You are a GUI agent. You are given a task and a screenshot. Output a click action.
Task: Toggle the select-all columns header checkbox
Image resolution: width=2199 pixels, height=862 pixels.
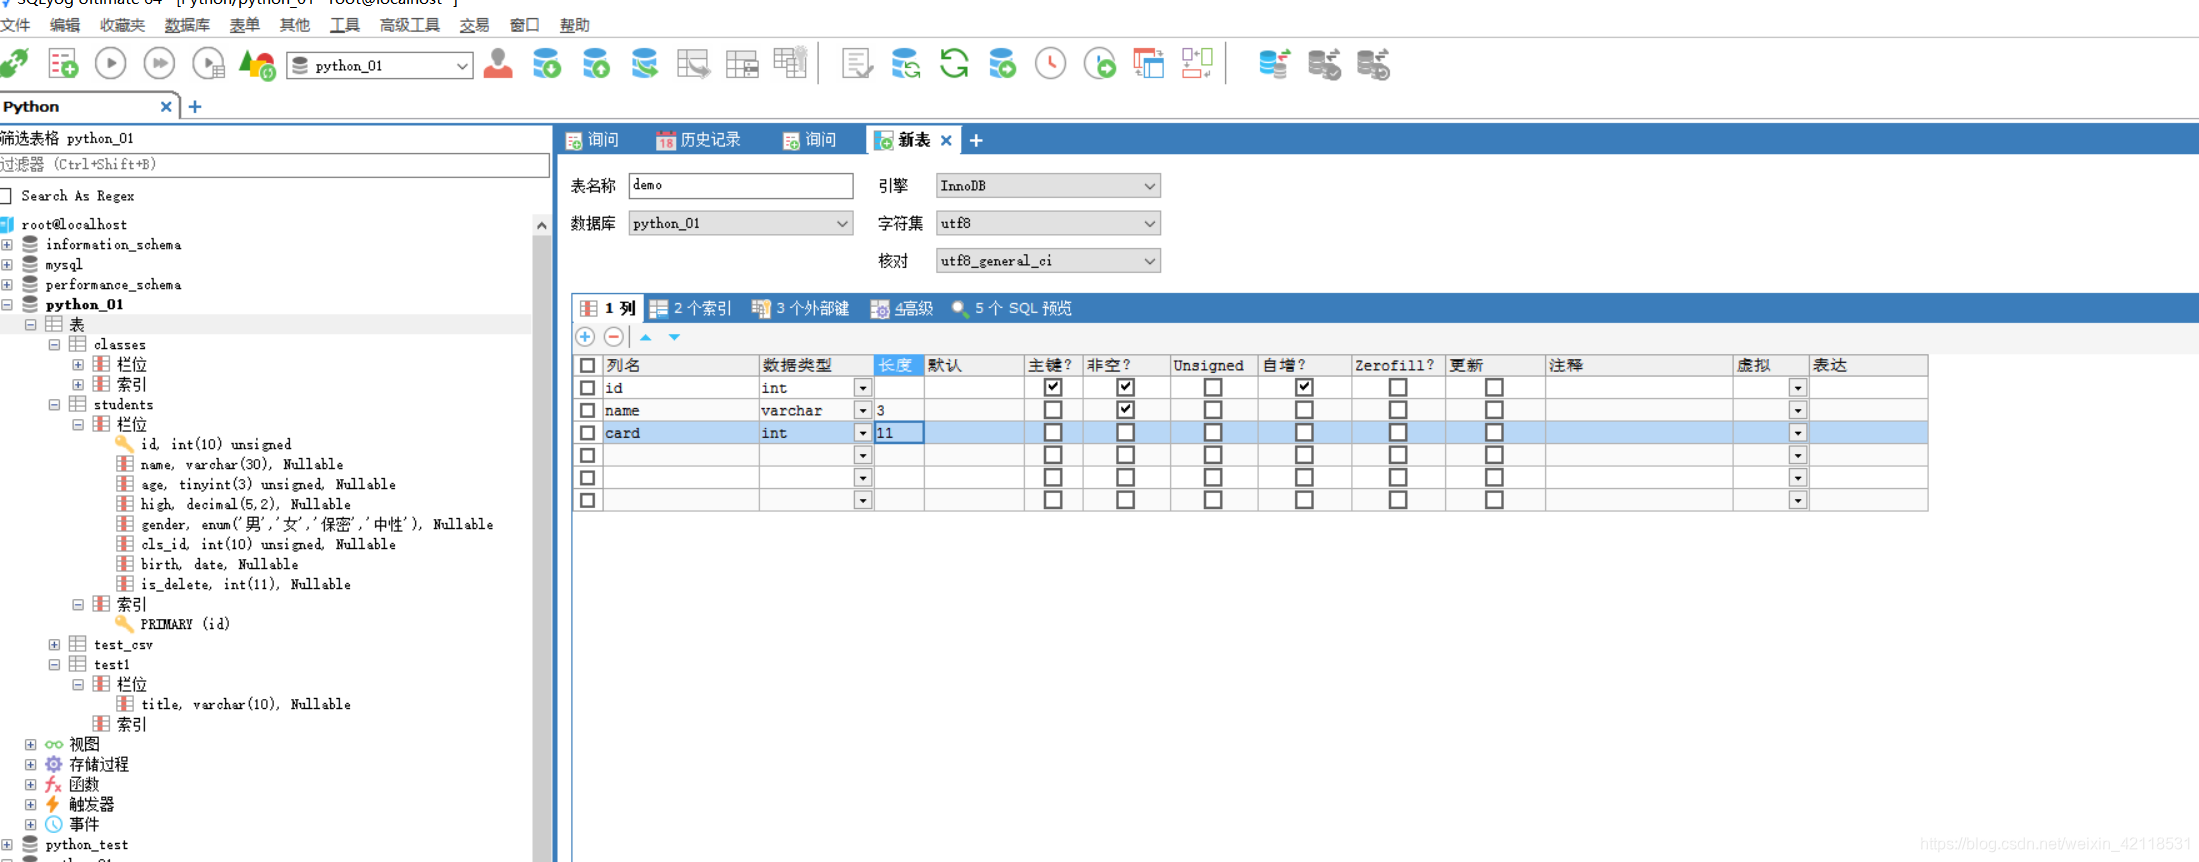pos(587,366)
